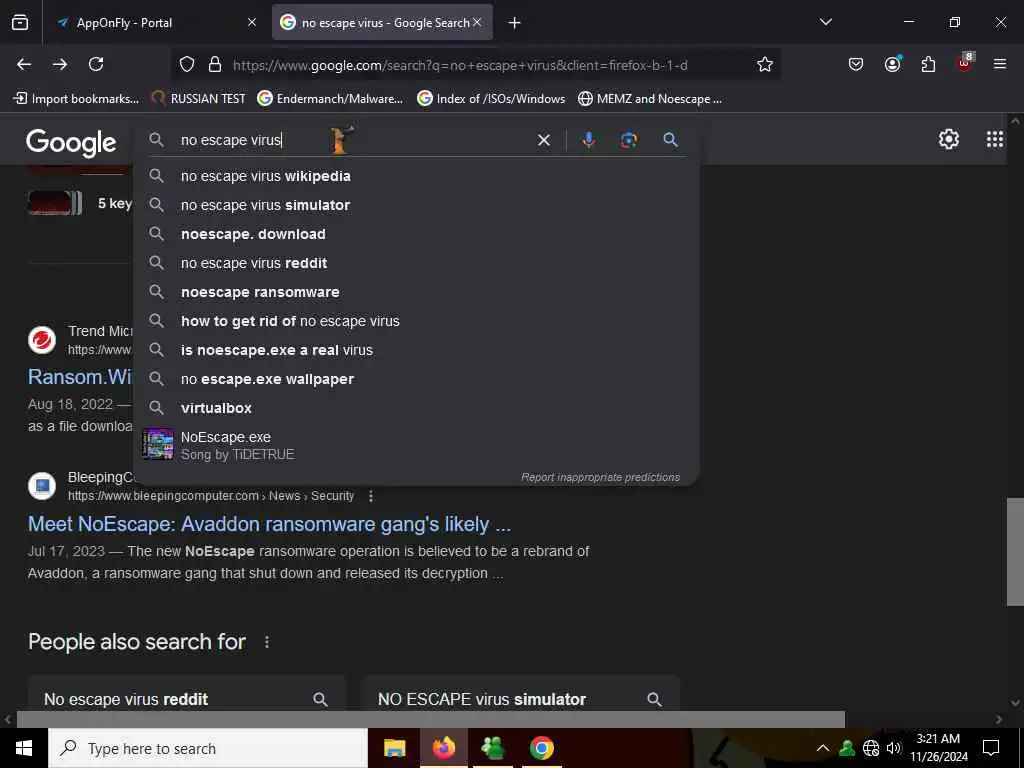Open Windows notification center
The width and height of the screenshot is (1024, 768).
[x=991, y=748]
